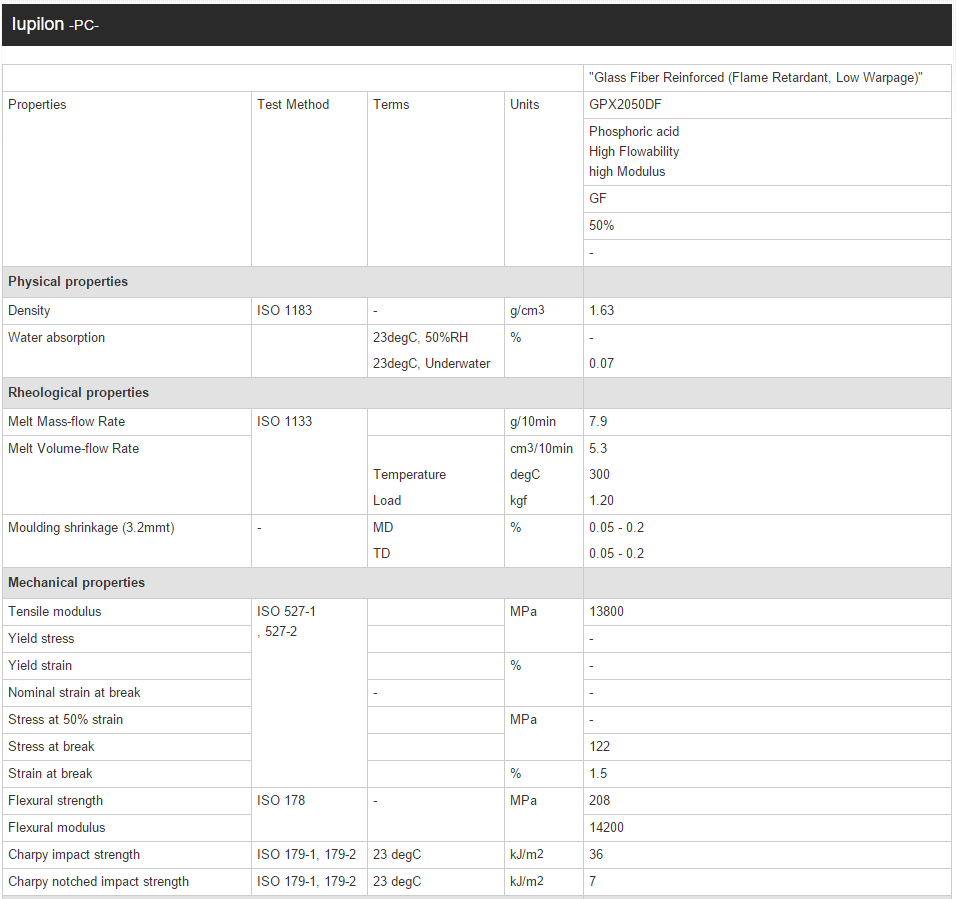Click the High Flowability text
This screenshot has width=957, height=899.
(x=634, y=151)
